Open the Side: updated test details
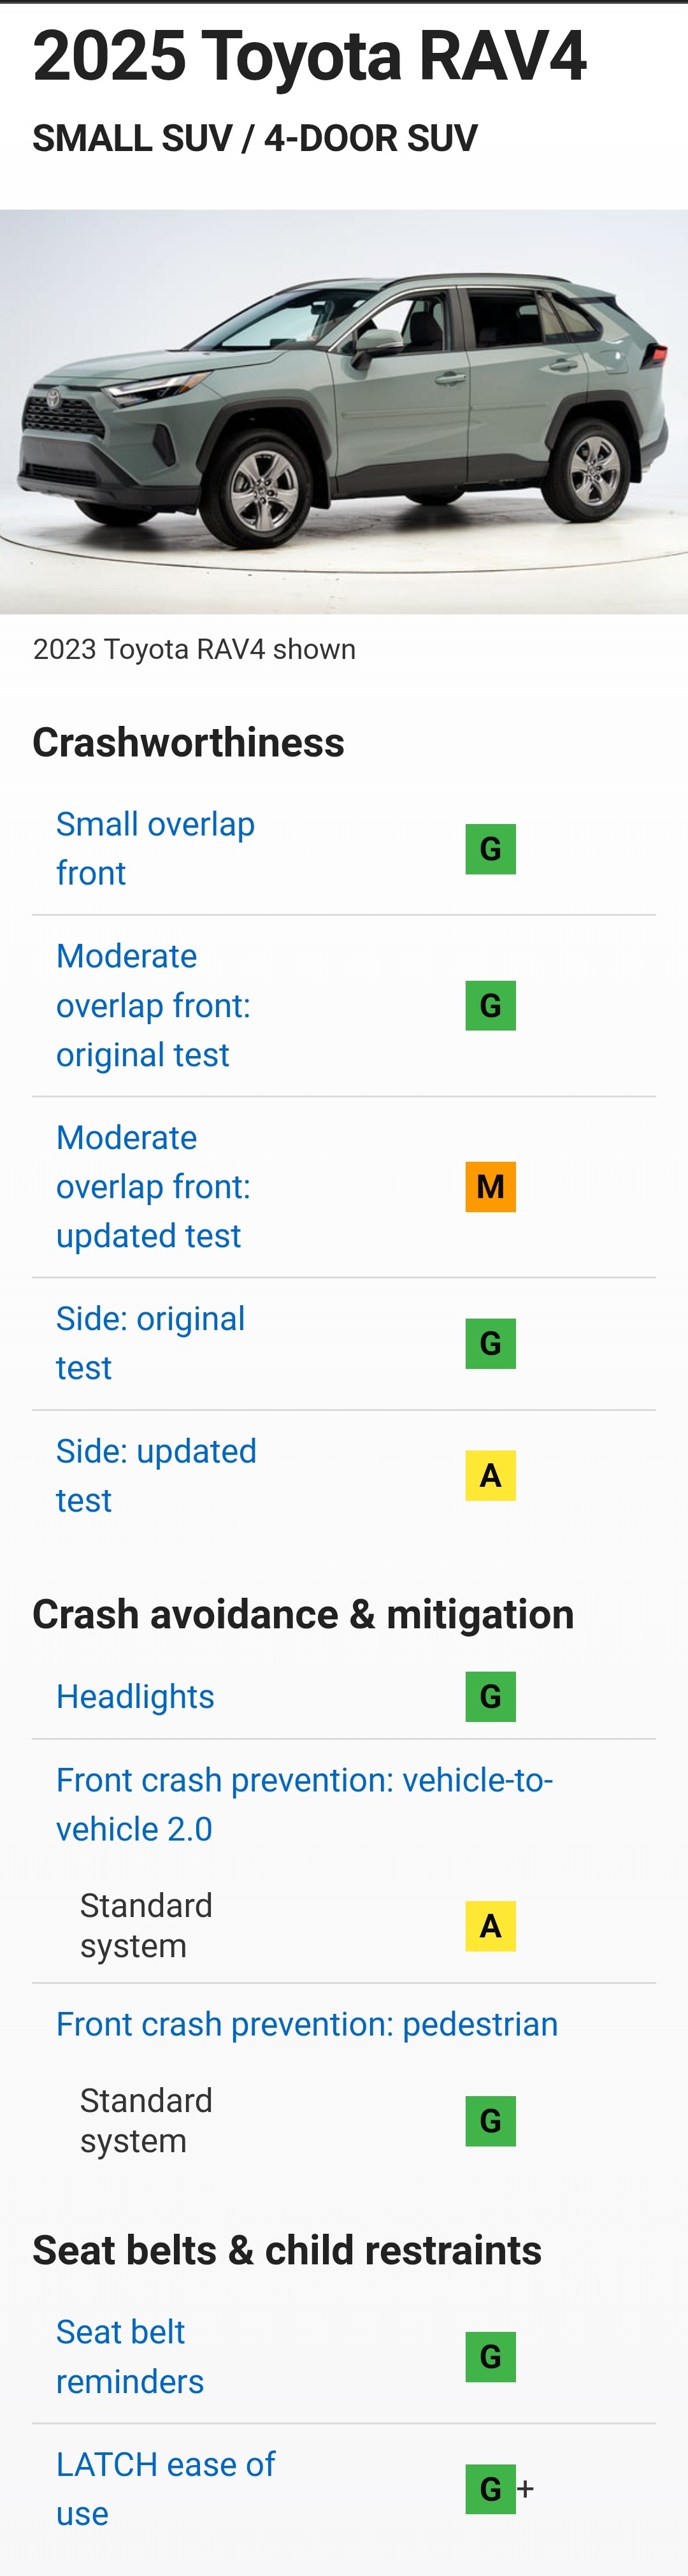 (x=156, y=1475)
